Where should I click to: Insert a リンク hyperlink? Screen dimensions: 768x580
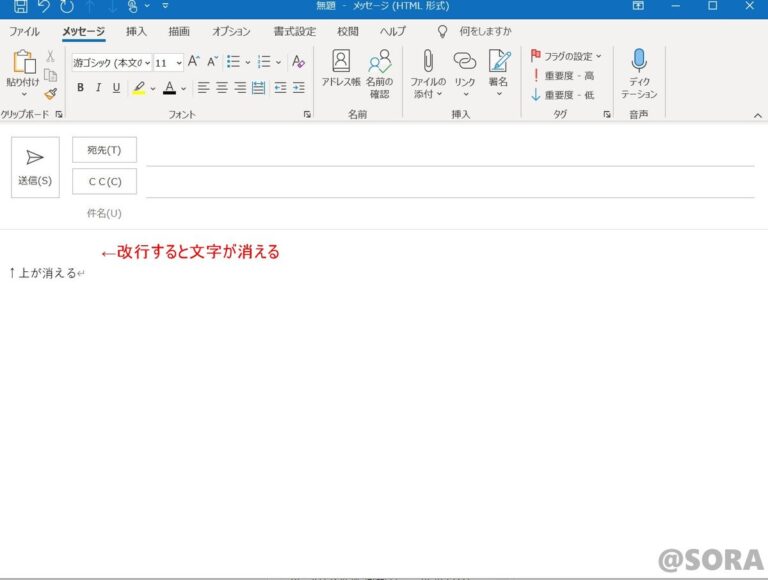[465, 73]
